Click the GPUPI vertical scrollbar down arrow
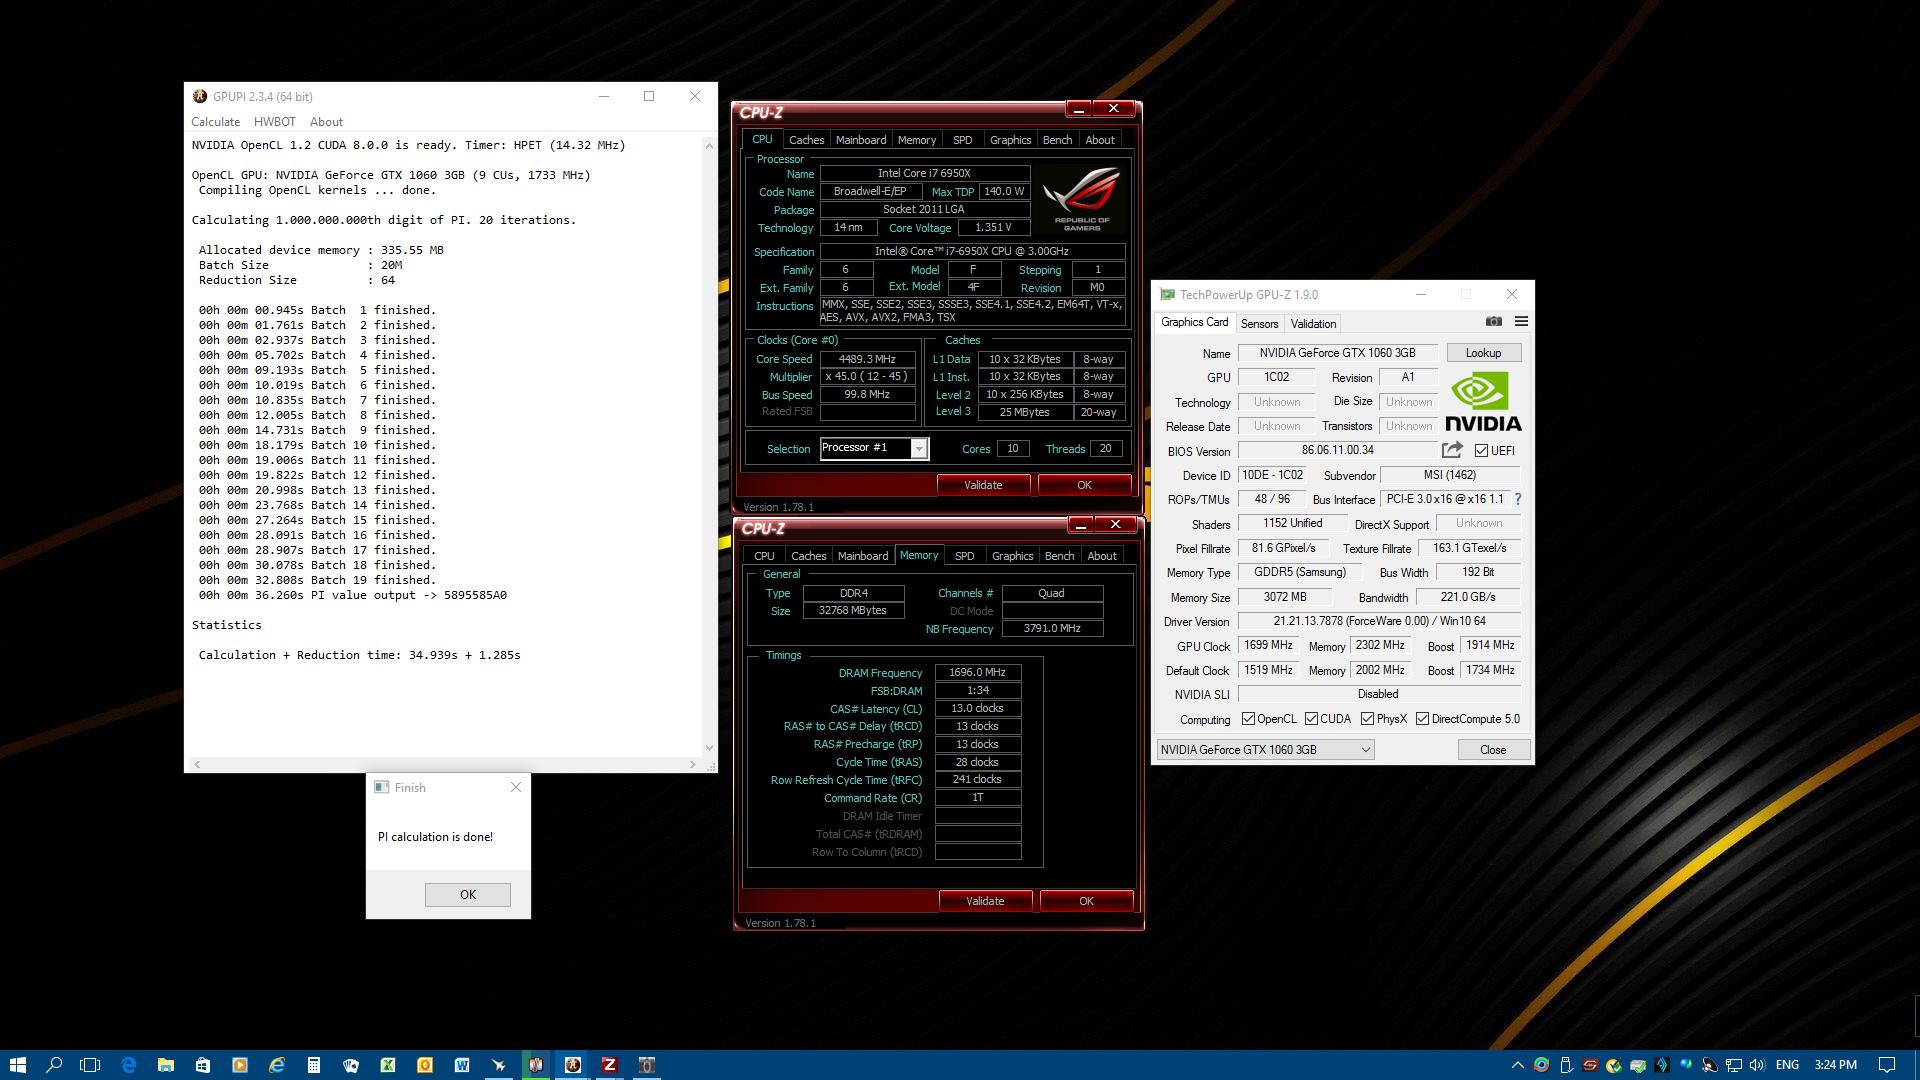 pyautogui.click(x=709, y=747)
